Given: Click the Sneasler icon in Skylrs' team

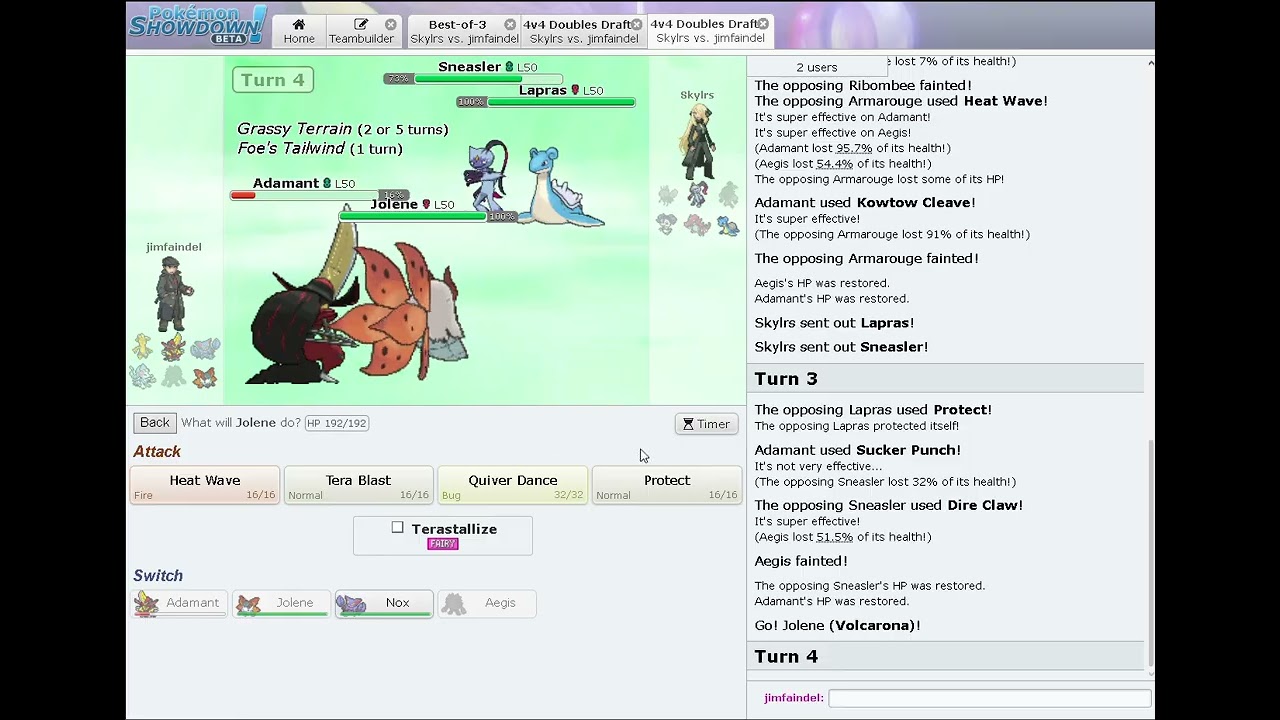Looking at the screenshot, I should pos(697,195).
